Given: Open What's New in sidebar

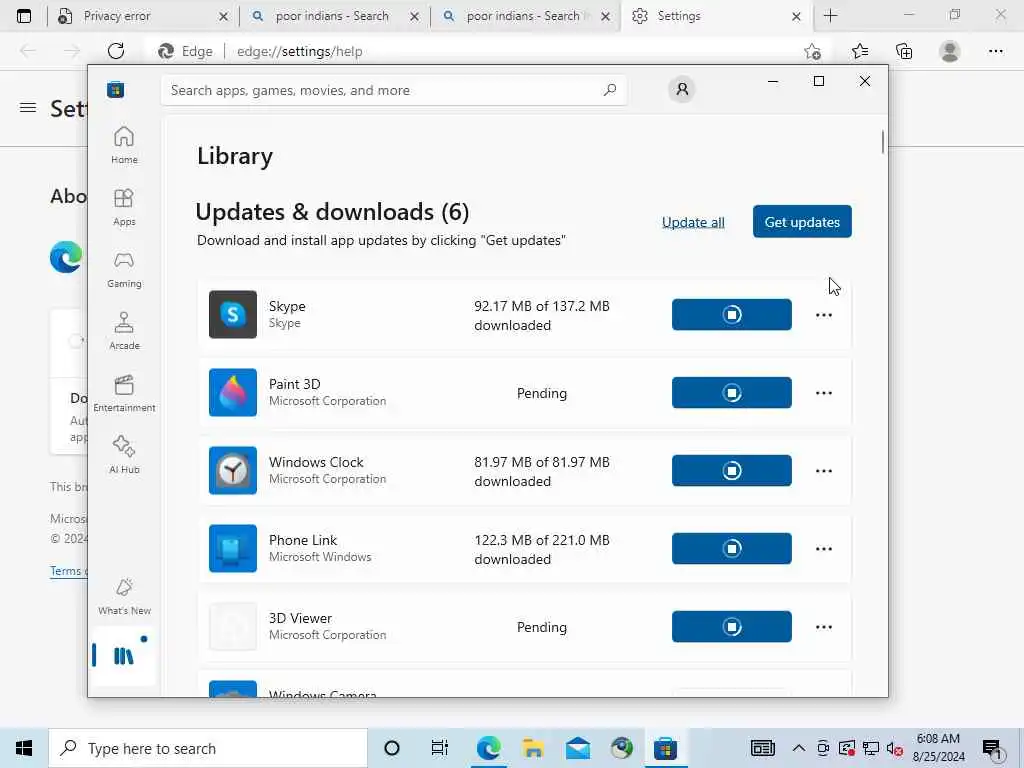Looking at the screenshot, I should pyautogui.click(x=124, y=596).
